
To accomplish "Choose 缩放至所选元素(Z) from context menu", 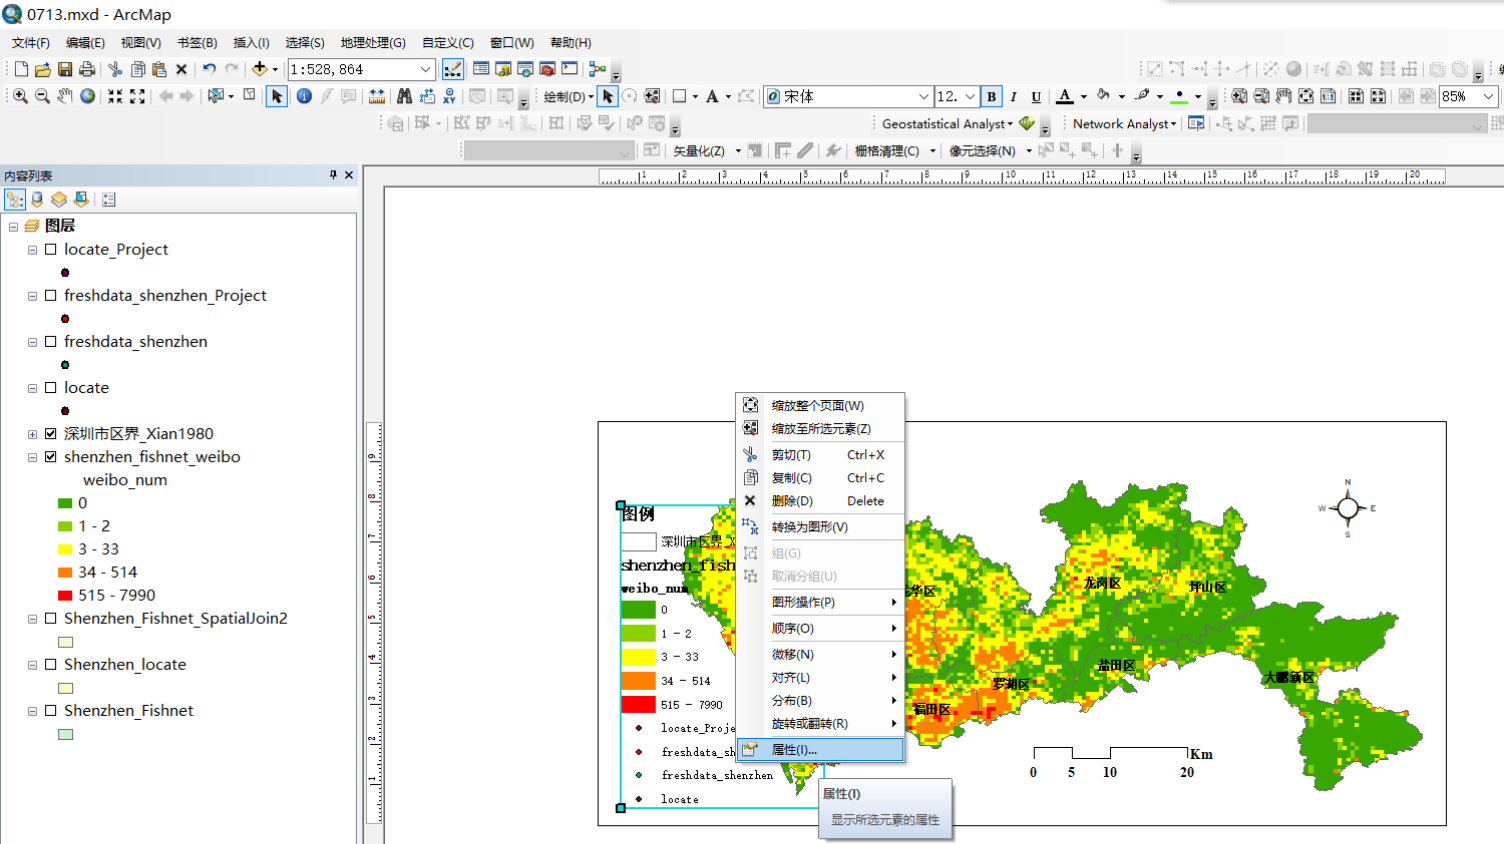I will pos(820,428).
